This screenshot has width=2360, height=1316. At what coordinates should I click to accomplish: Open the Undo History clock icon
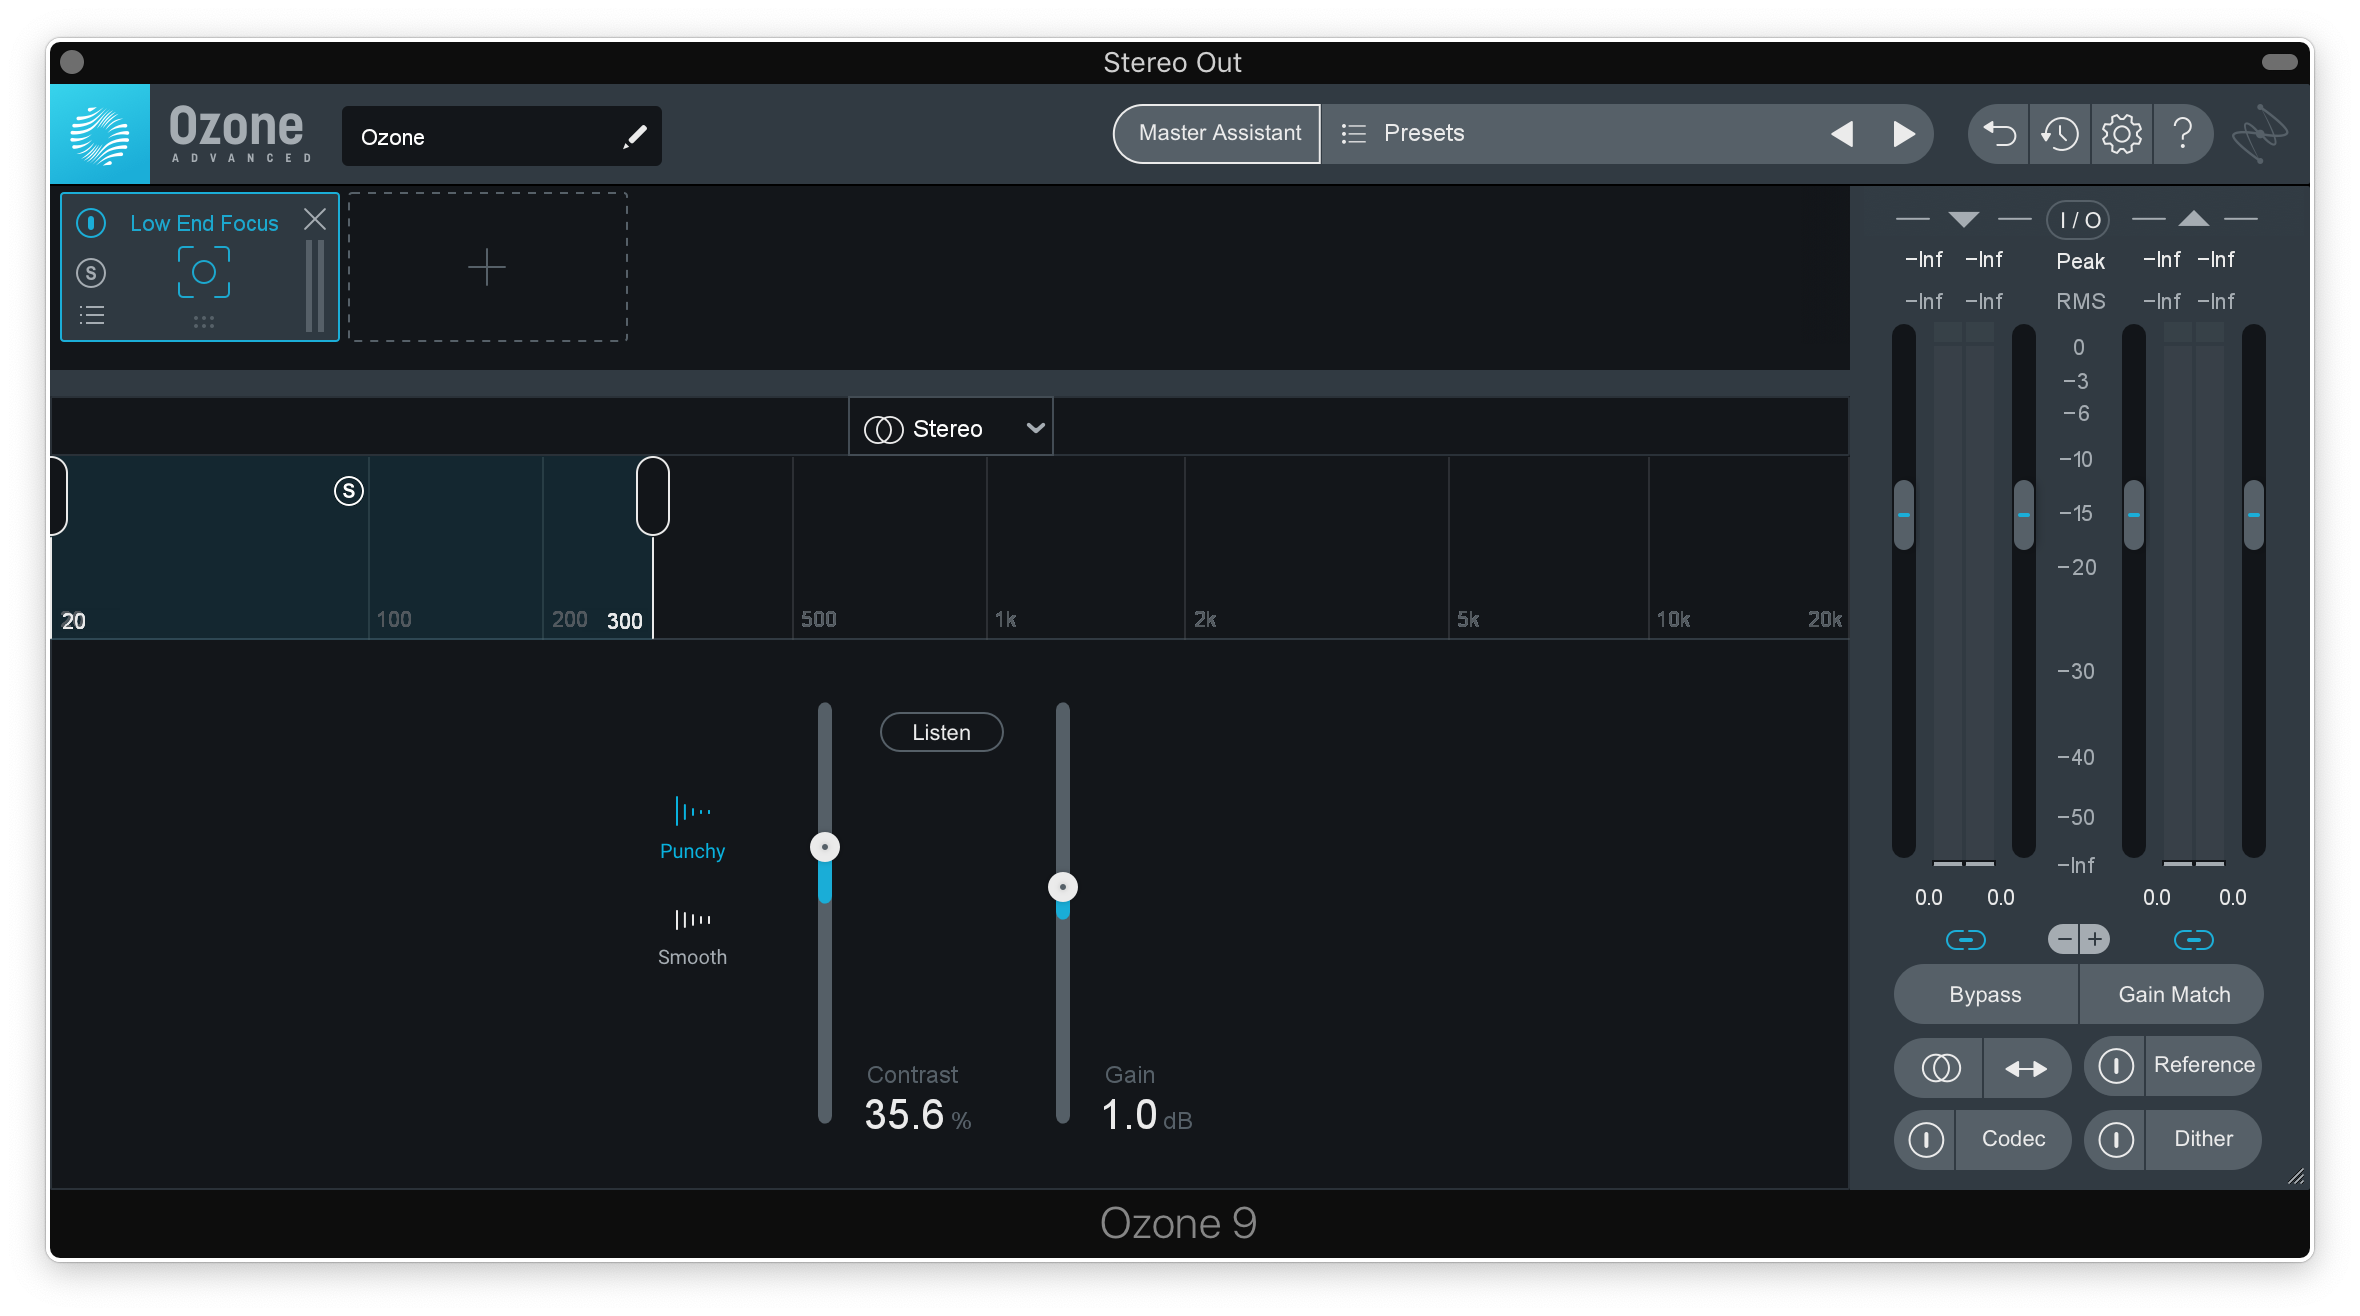tap(2060, 133)
